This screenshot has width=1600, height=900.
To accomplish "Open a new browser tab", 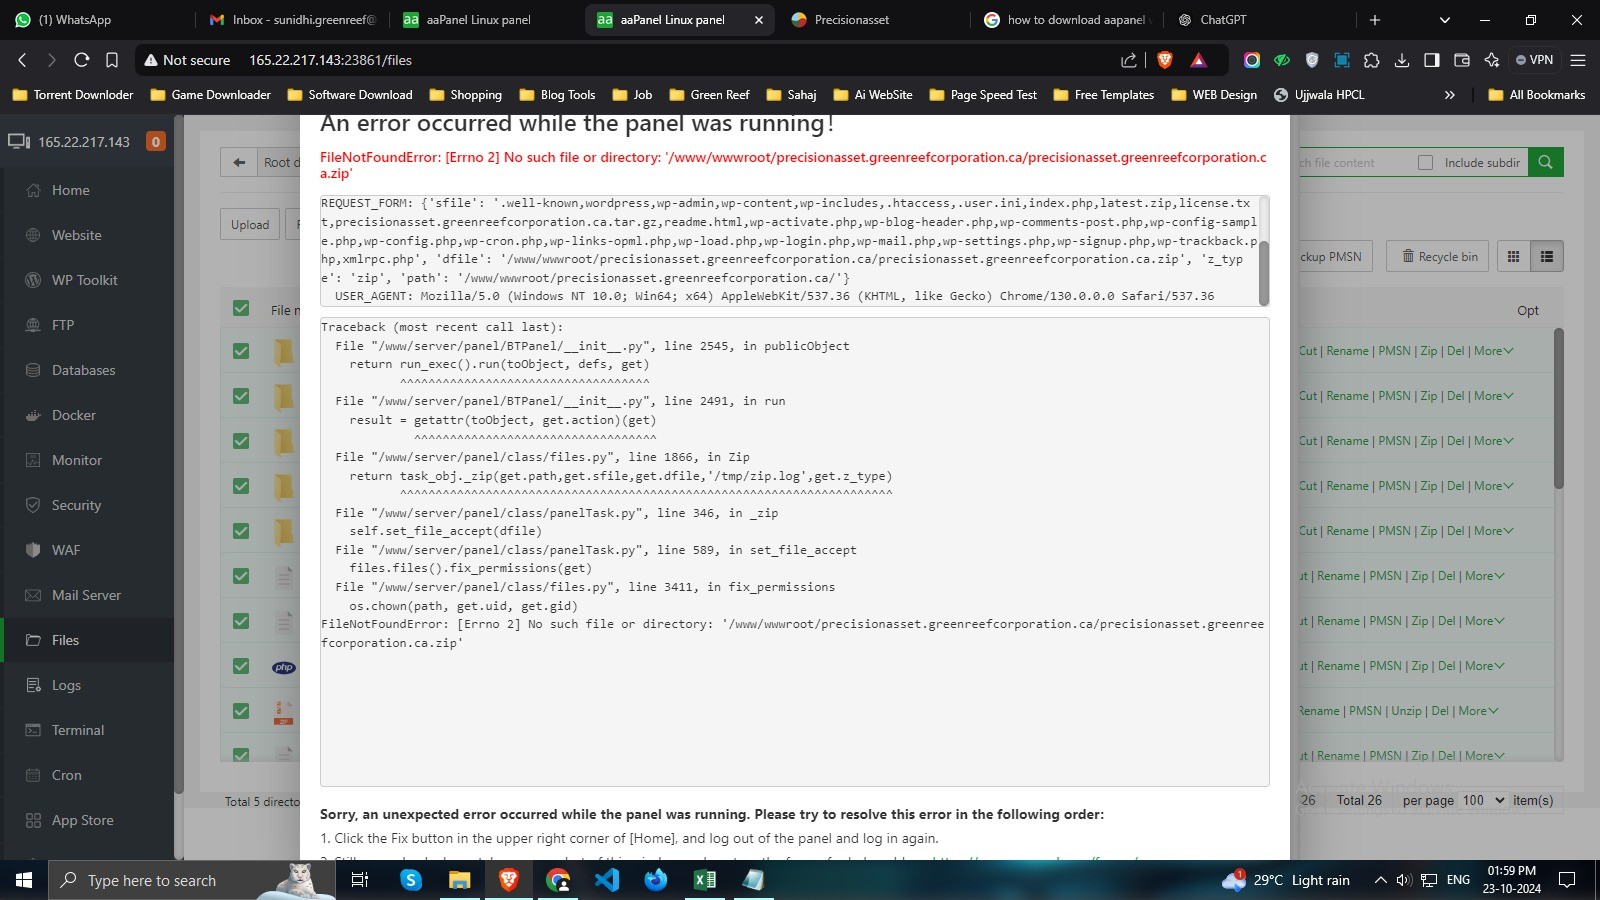I will click(1375, 20).
